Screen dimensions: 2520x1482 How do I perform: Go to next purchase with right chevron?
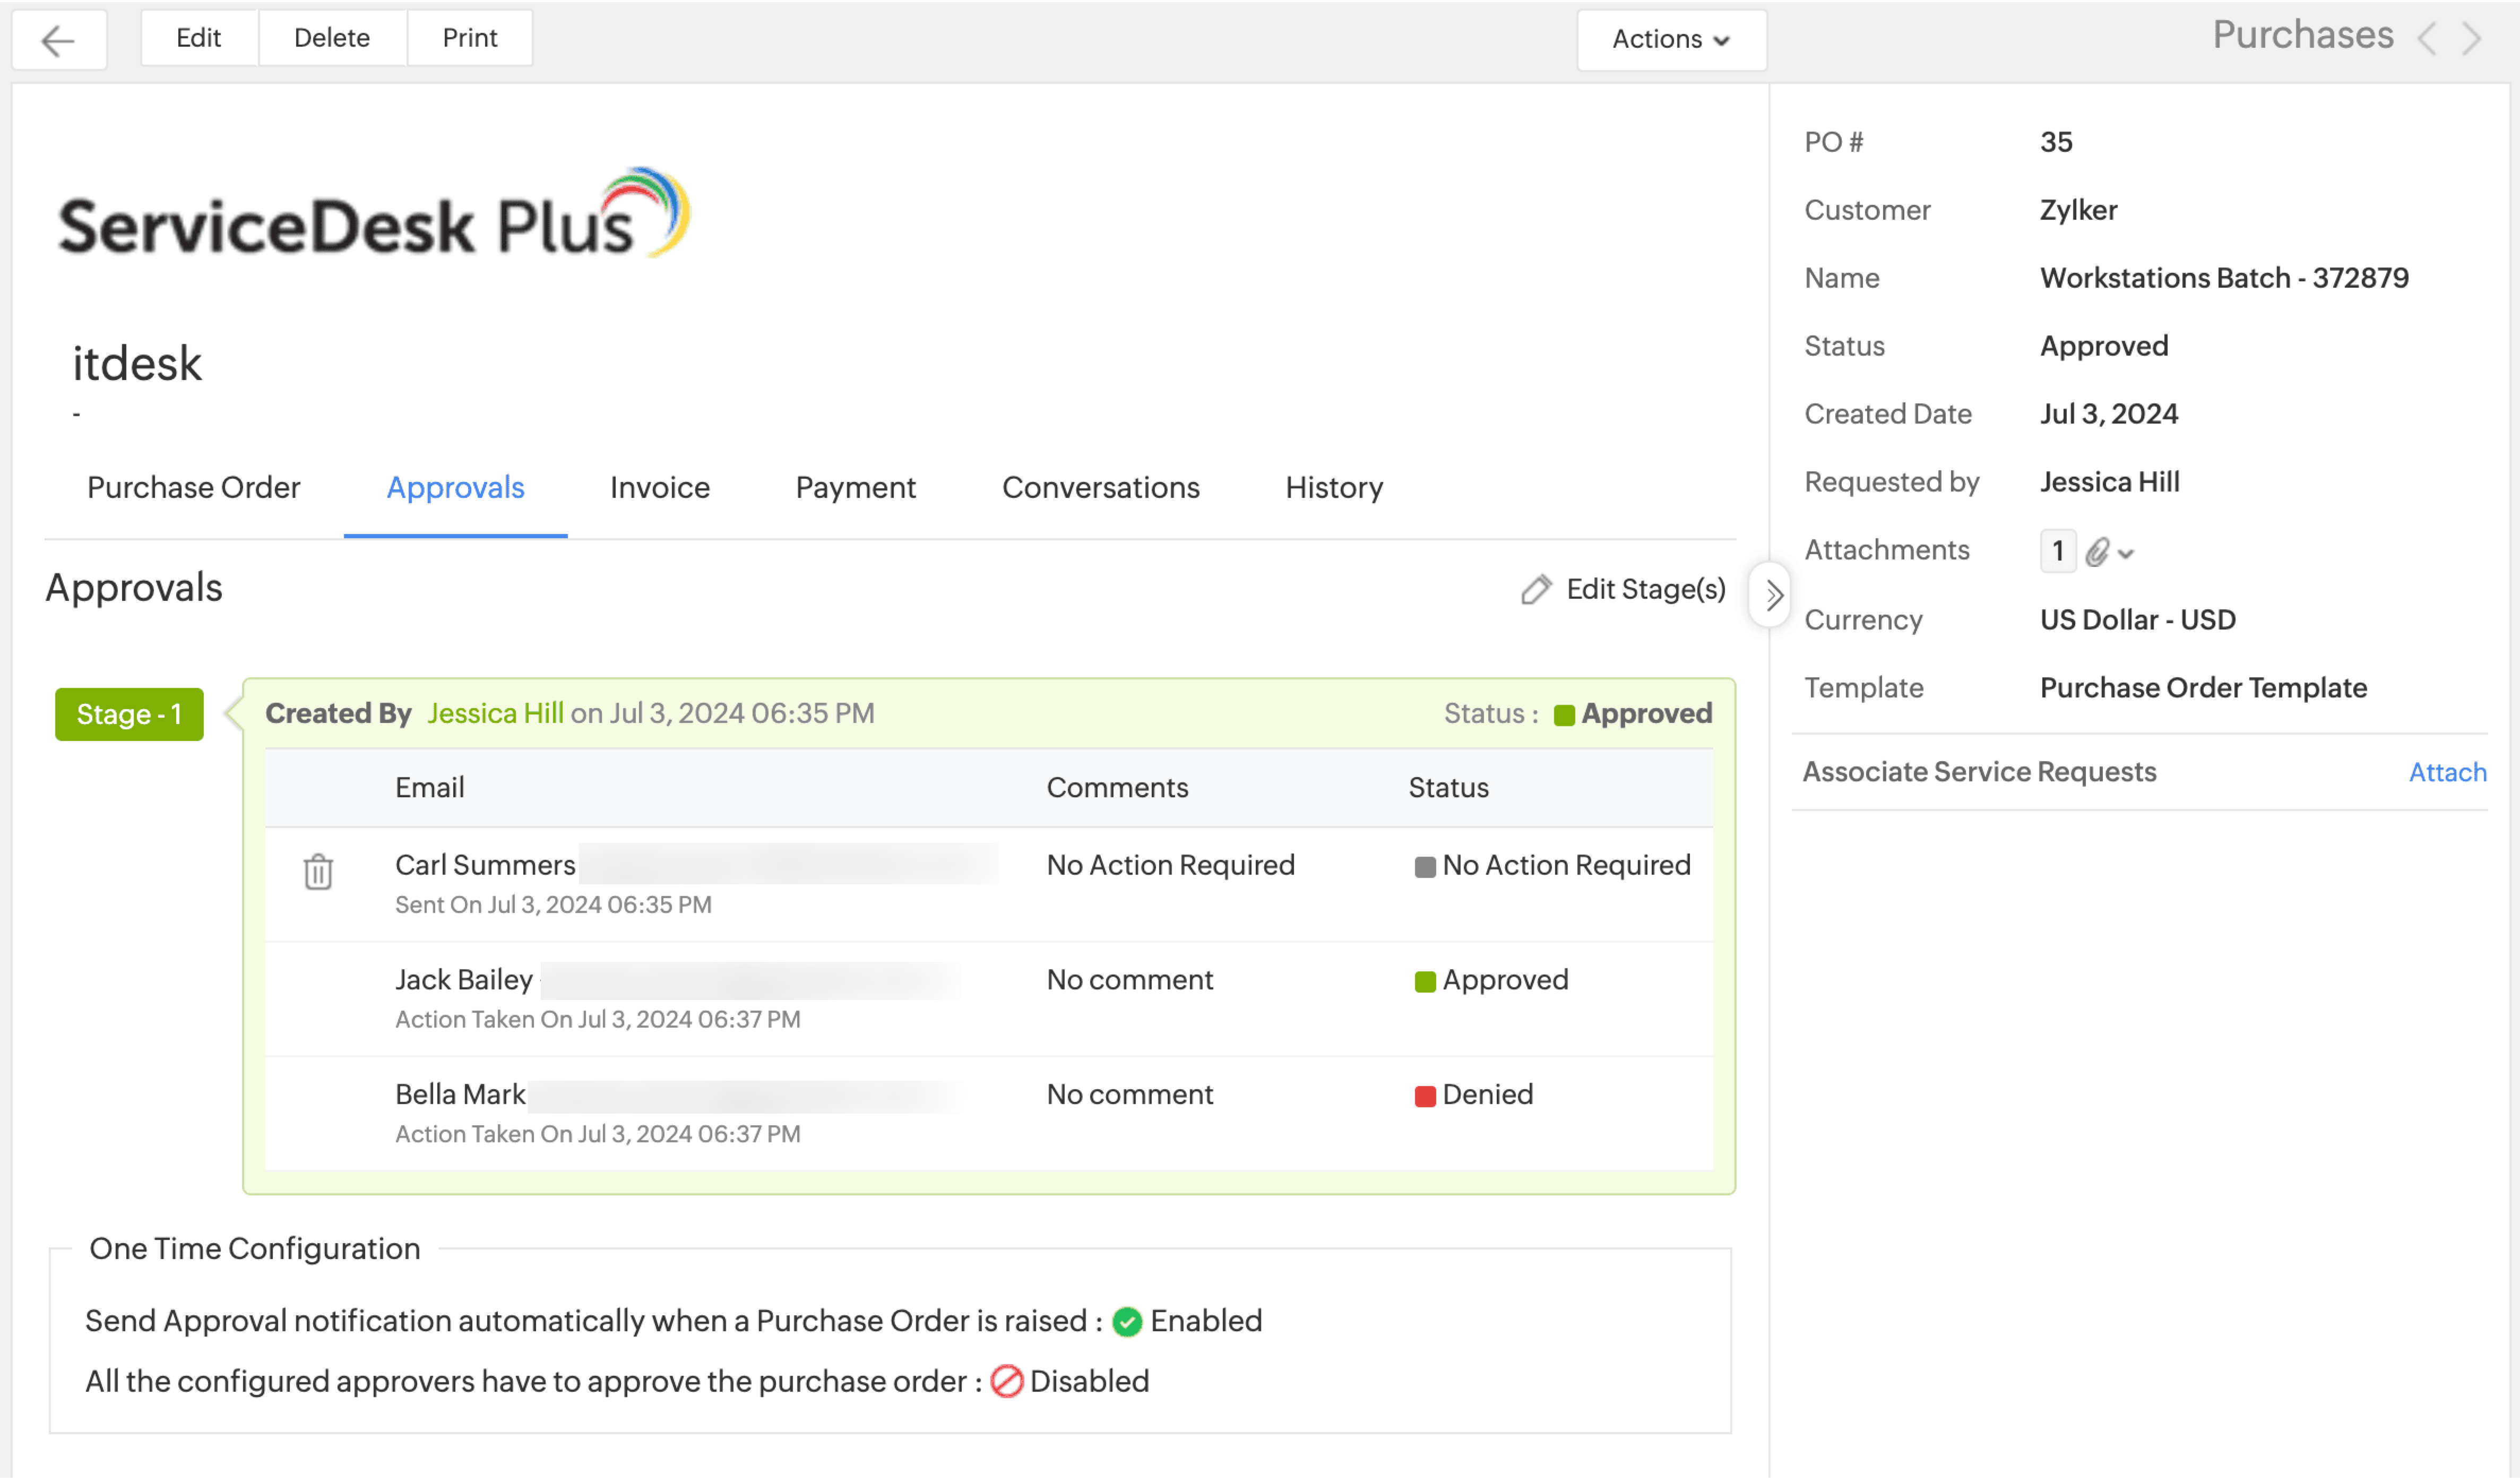(2473, 39)
